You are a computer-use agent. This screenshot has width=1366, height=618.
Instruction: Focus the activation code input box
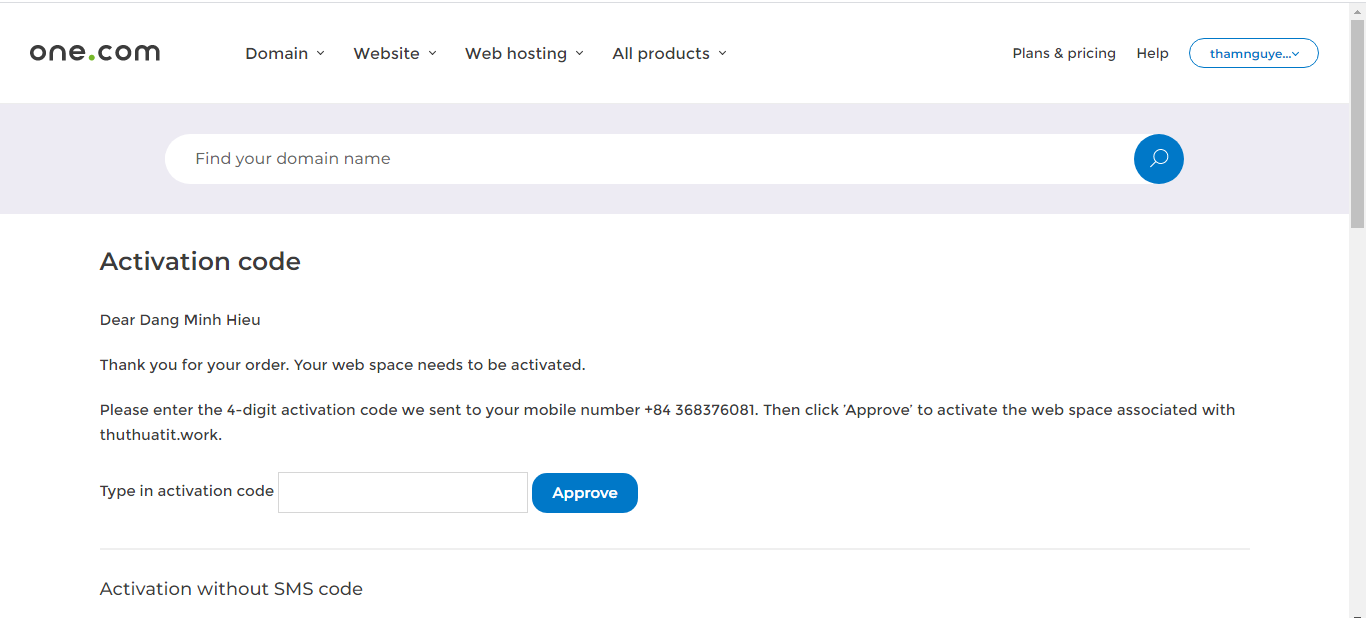pyautogui.click(x=402, y=492)
